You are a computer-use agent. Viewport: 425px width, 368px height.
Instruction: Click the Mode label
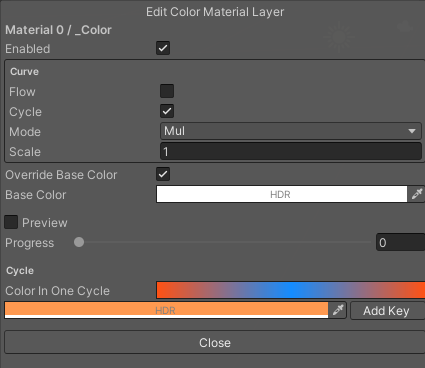click(x=25, y=132)
